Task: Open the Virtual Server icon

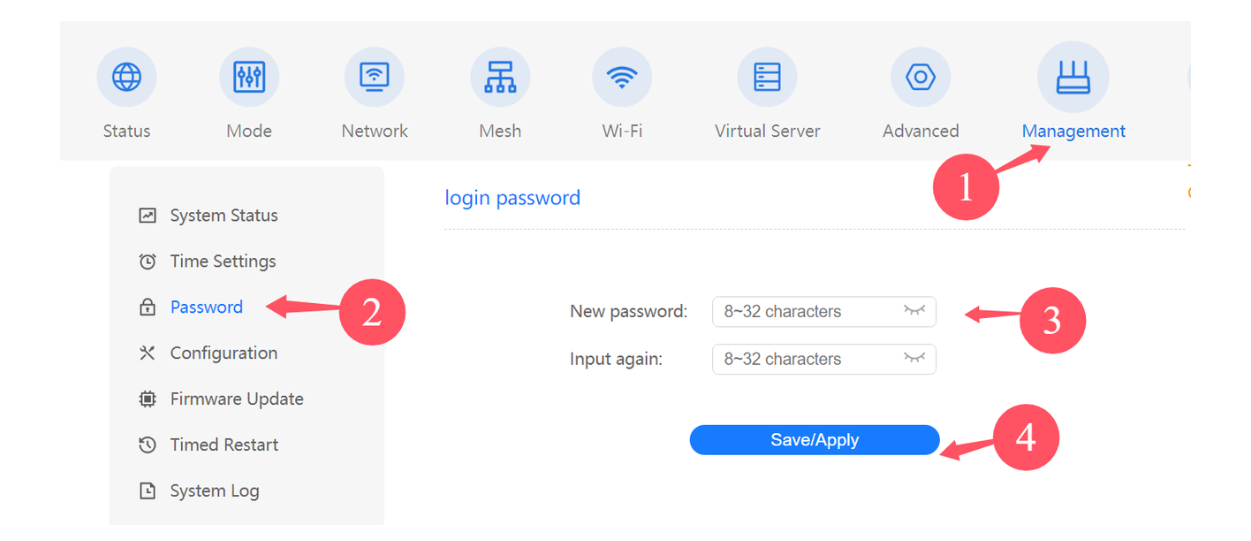Action: tap(767, 77)
